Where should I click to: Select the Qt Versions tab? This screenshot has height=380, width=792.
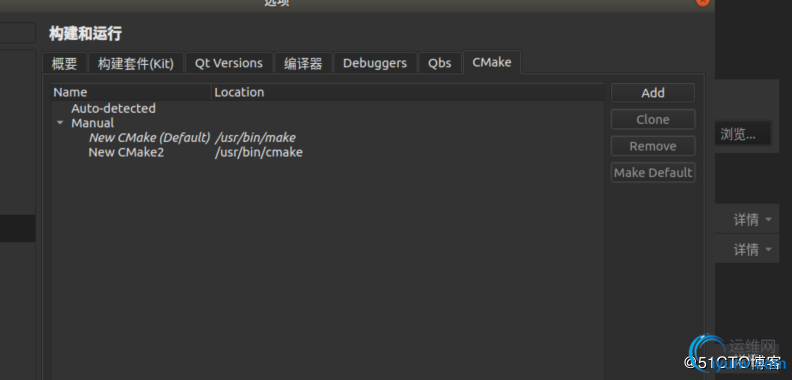coord(229,63)
